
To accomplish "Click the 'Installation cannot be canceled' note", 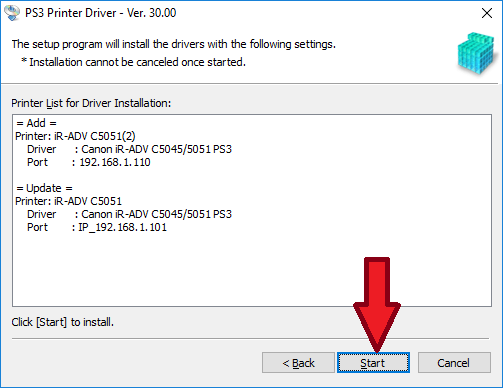I will (134, 62).
